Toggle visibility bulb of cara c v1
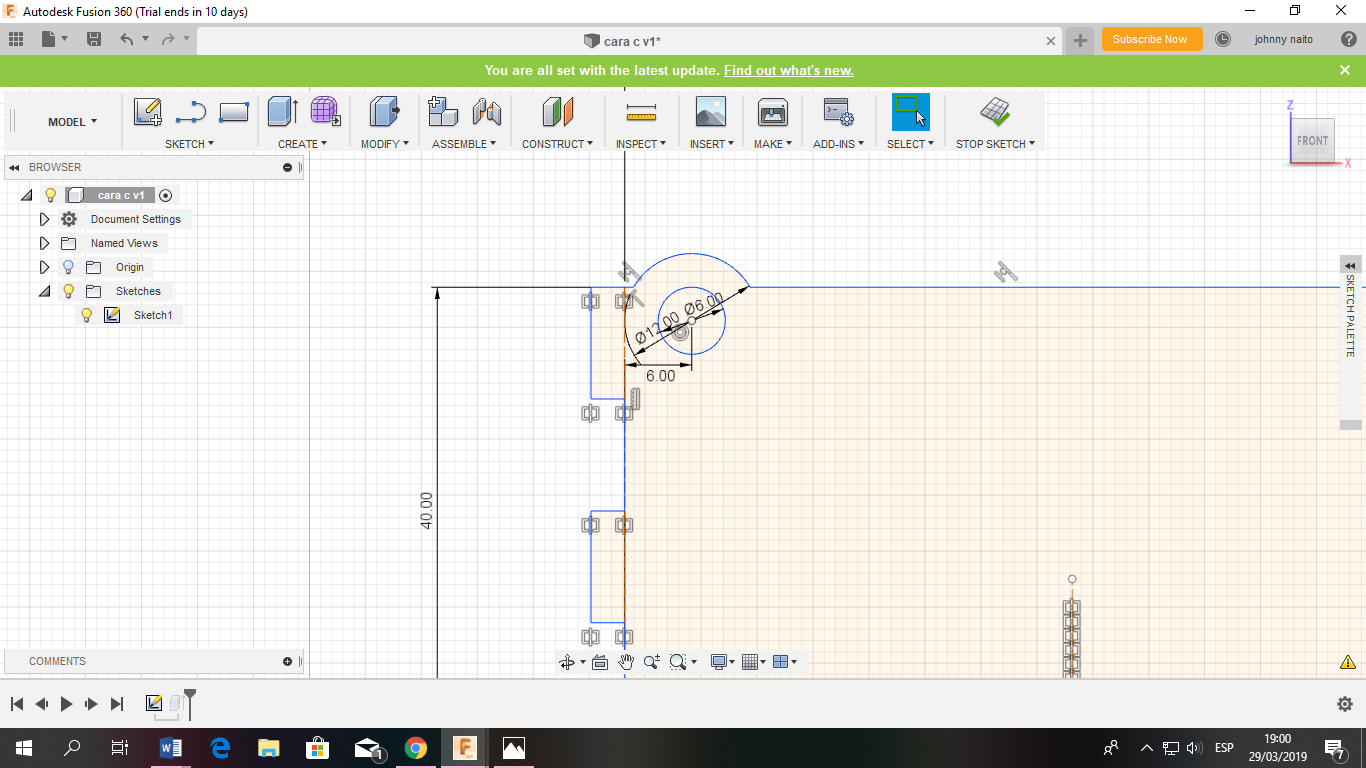Image resolution: width=1366 pixels, height=768 pixels. [x=50, y=195]
